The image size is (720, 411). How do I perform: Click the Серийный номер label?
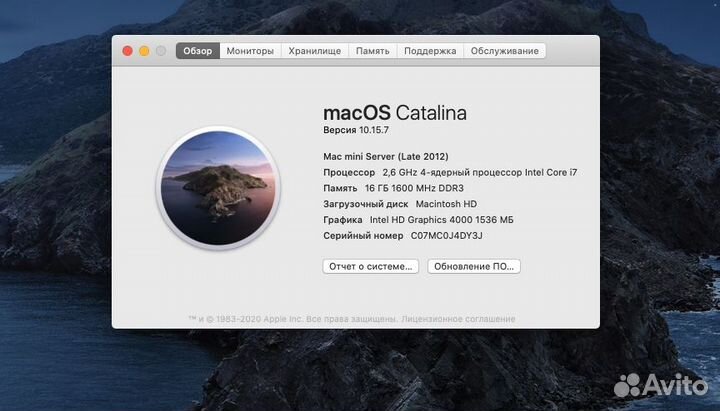click(x=363, y=236)
